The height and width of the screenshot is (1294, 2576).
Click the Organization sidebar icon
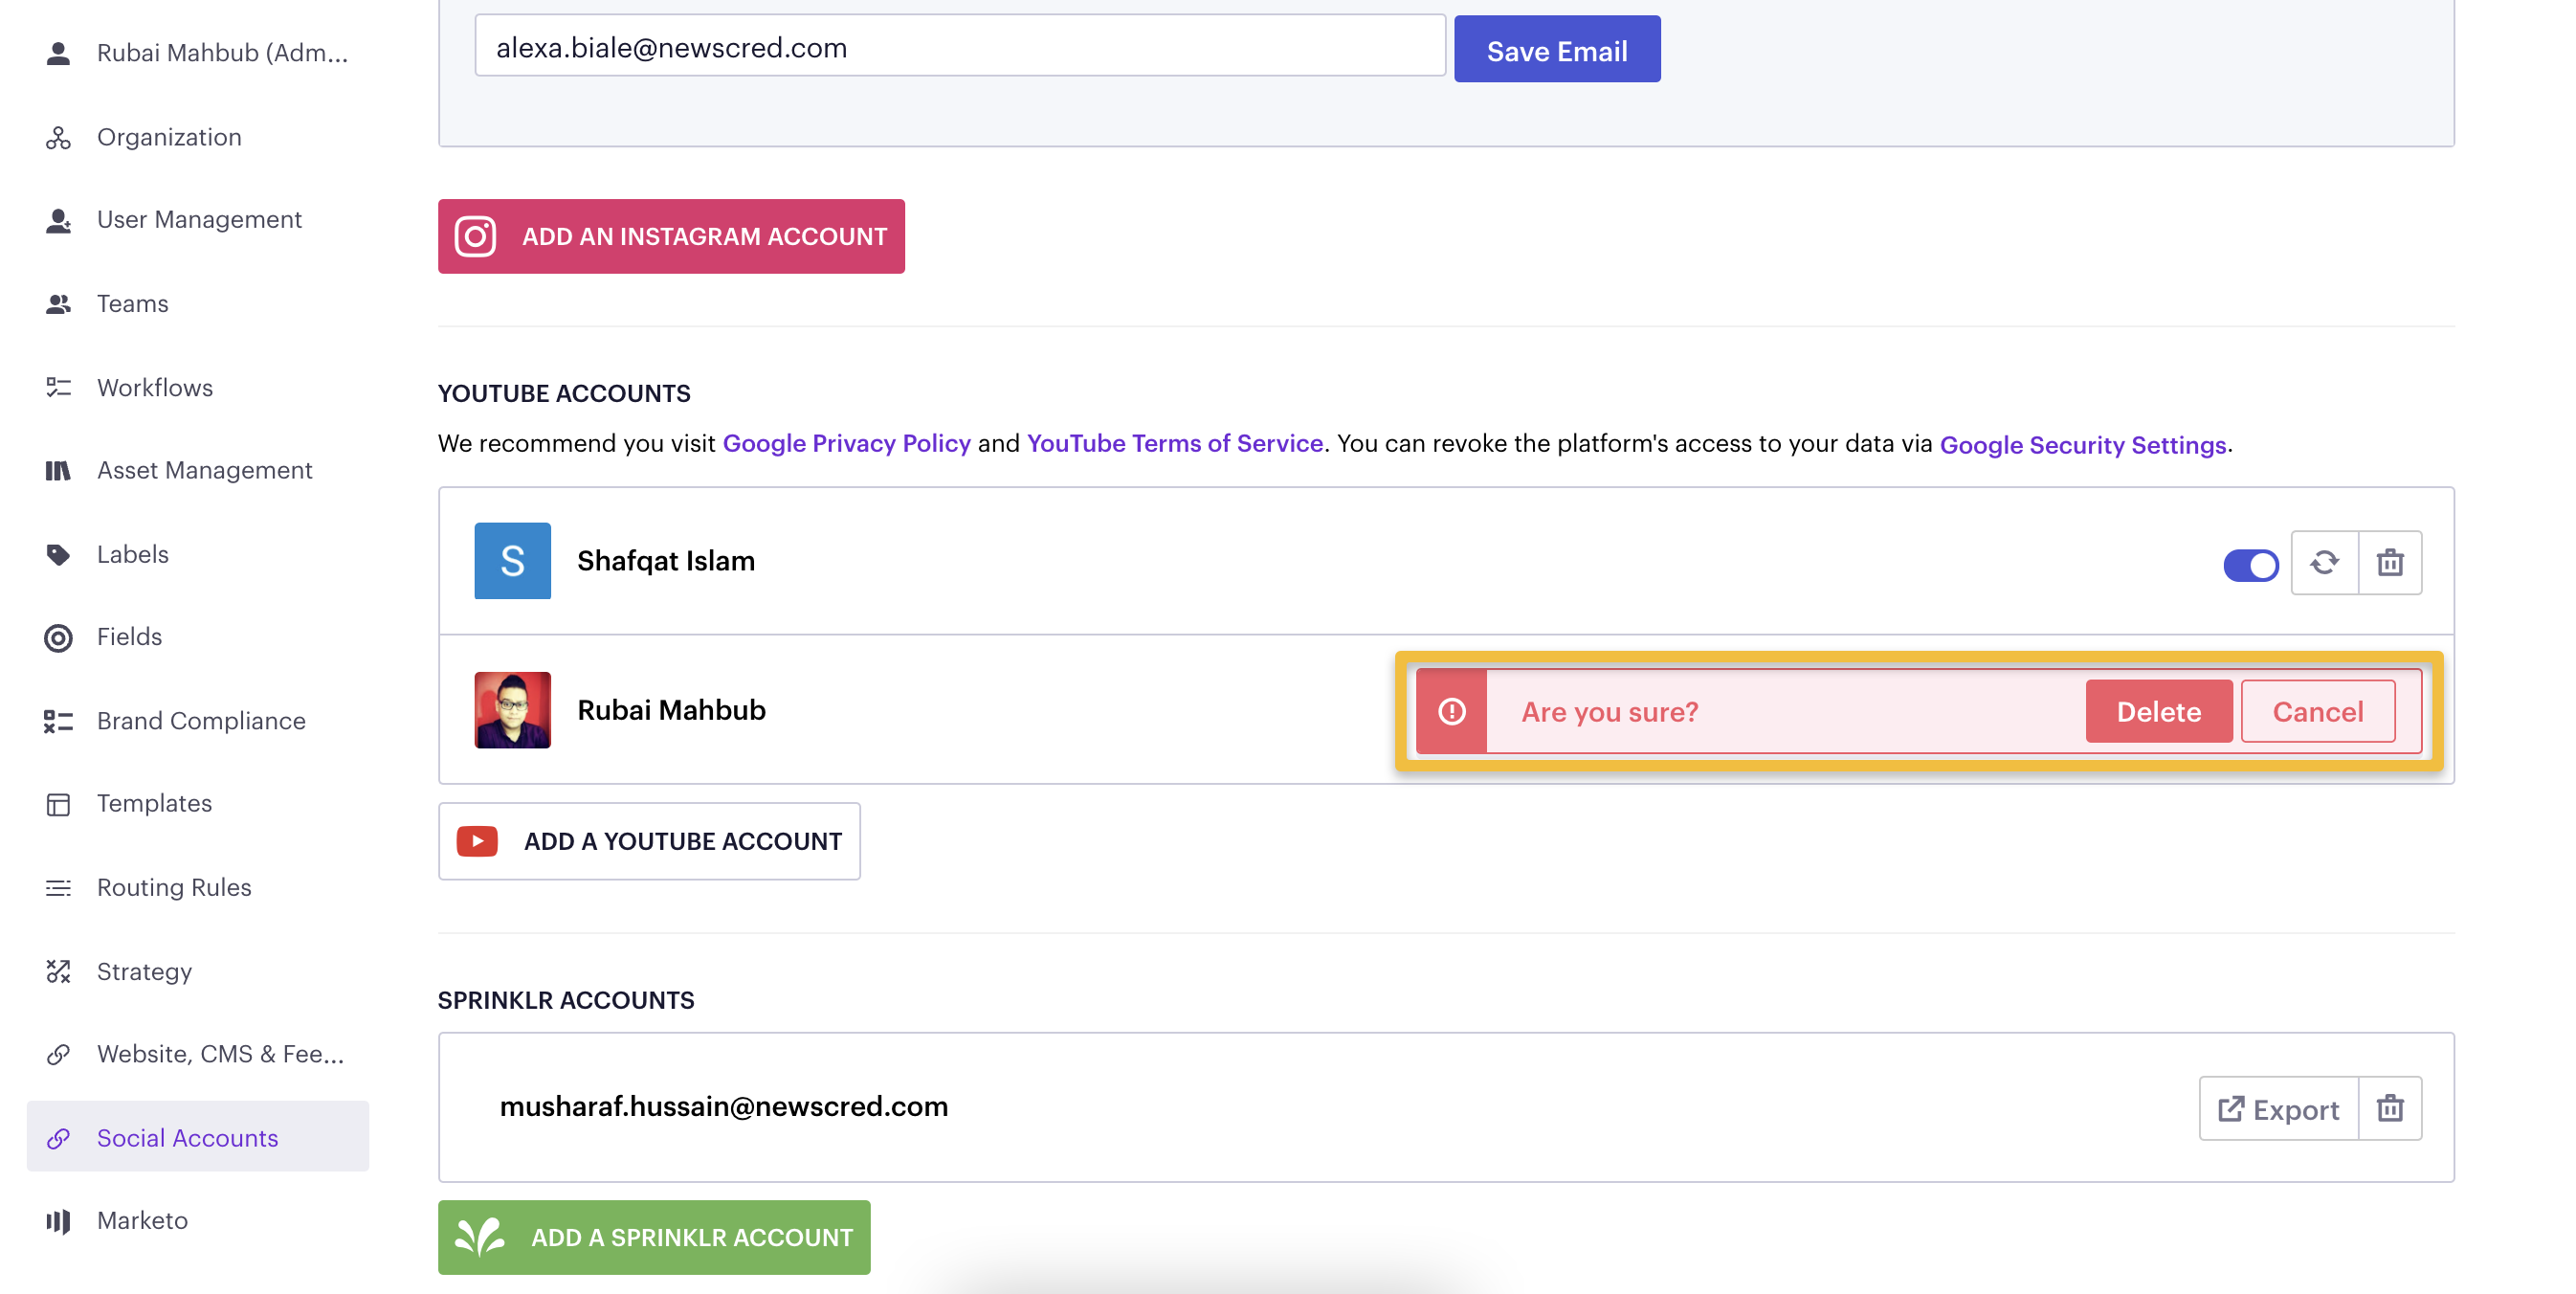[x=58, y=137]
